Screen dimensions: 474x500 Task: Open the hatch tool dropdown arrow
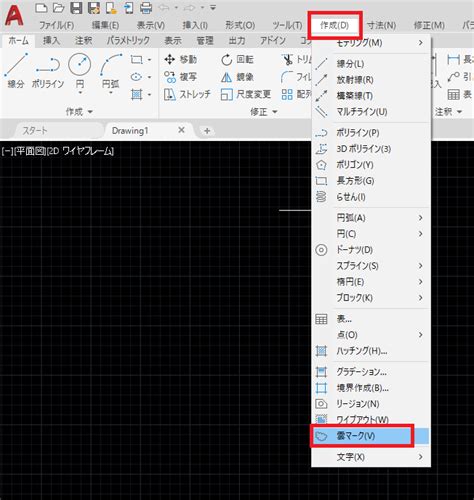pos(149,95)
